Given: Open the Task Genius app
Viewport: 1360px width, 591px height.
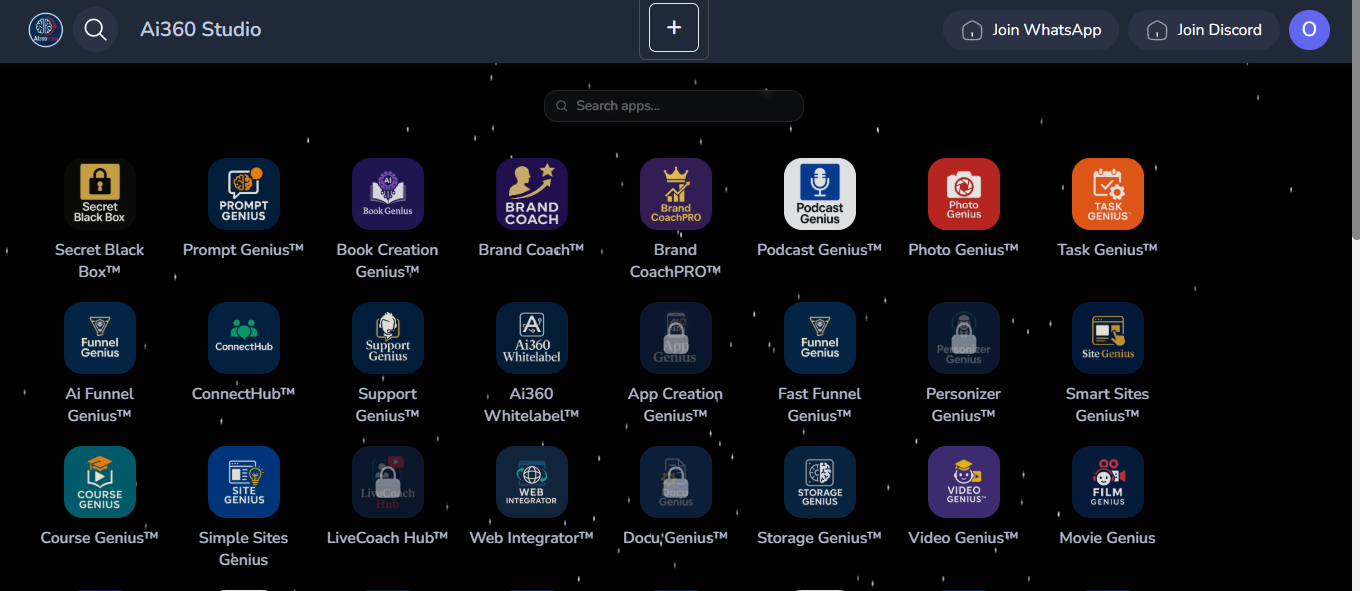Looking at the screenshot, I should pos(1108,194).
